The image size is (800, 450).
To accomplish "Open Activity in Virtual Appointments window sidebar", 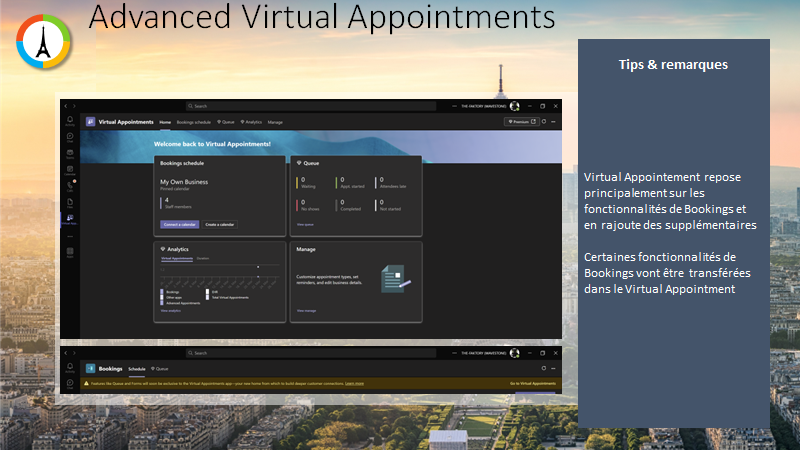I will [70, 120].
